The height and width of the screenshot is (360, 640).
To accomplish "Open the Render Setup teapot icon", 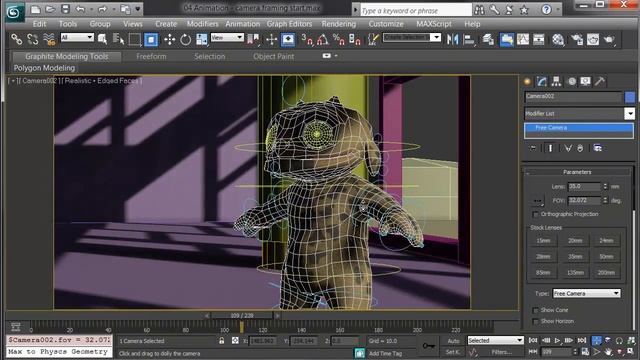I will tap(577, 40).
